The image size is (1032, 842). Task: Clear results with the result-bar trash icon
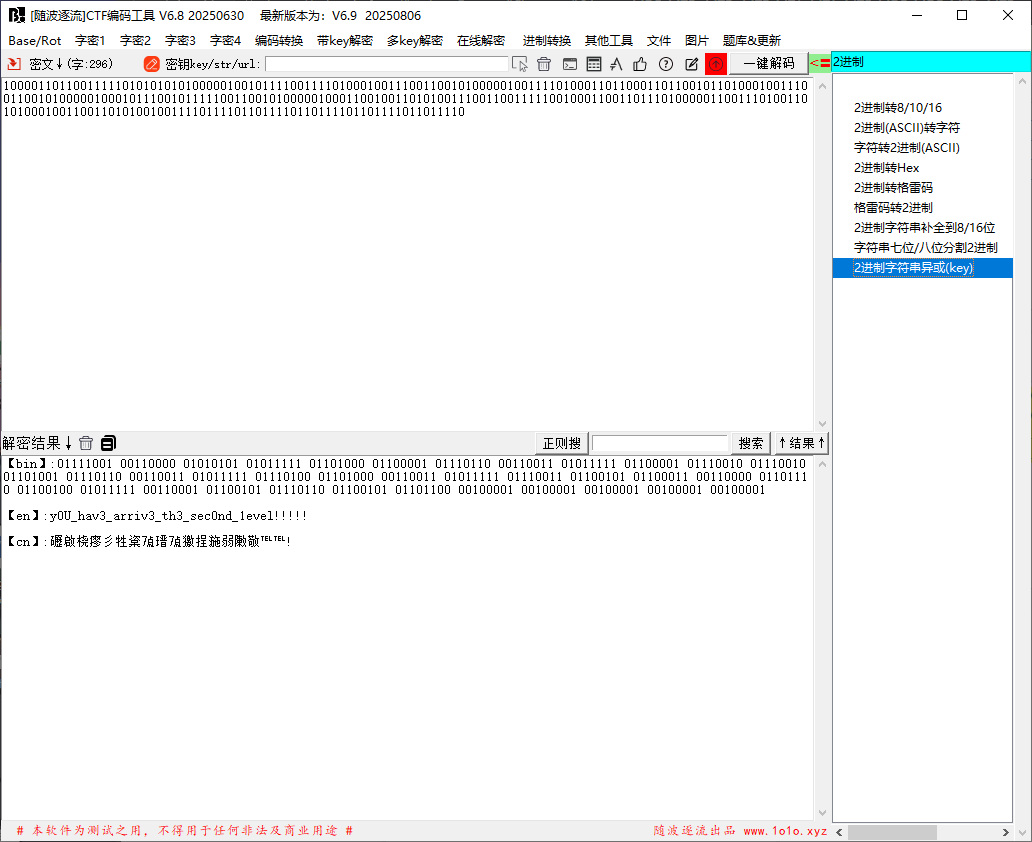(86, 443)
